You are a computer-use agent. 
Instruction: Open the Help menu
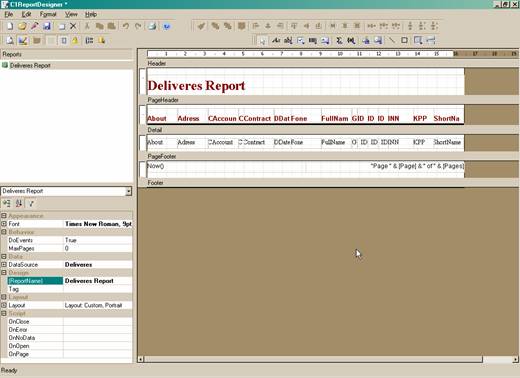(91, 14)
